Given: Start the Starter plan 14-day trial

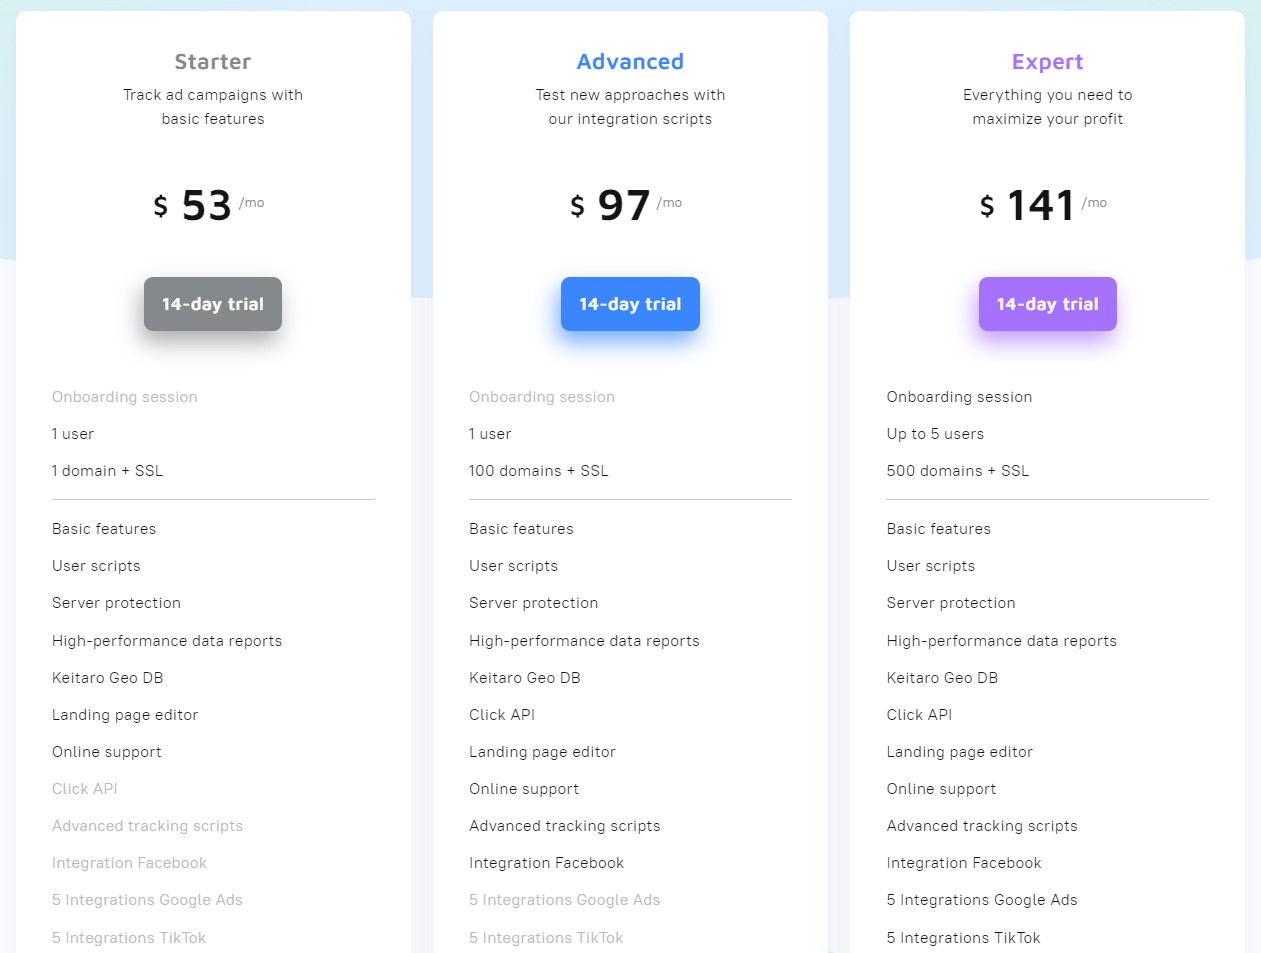Looking at the screenshot, I should (x=213, y=304).
